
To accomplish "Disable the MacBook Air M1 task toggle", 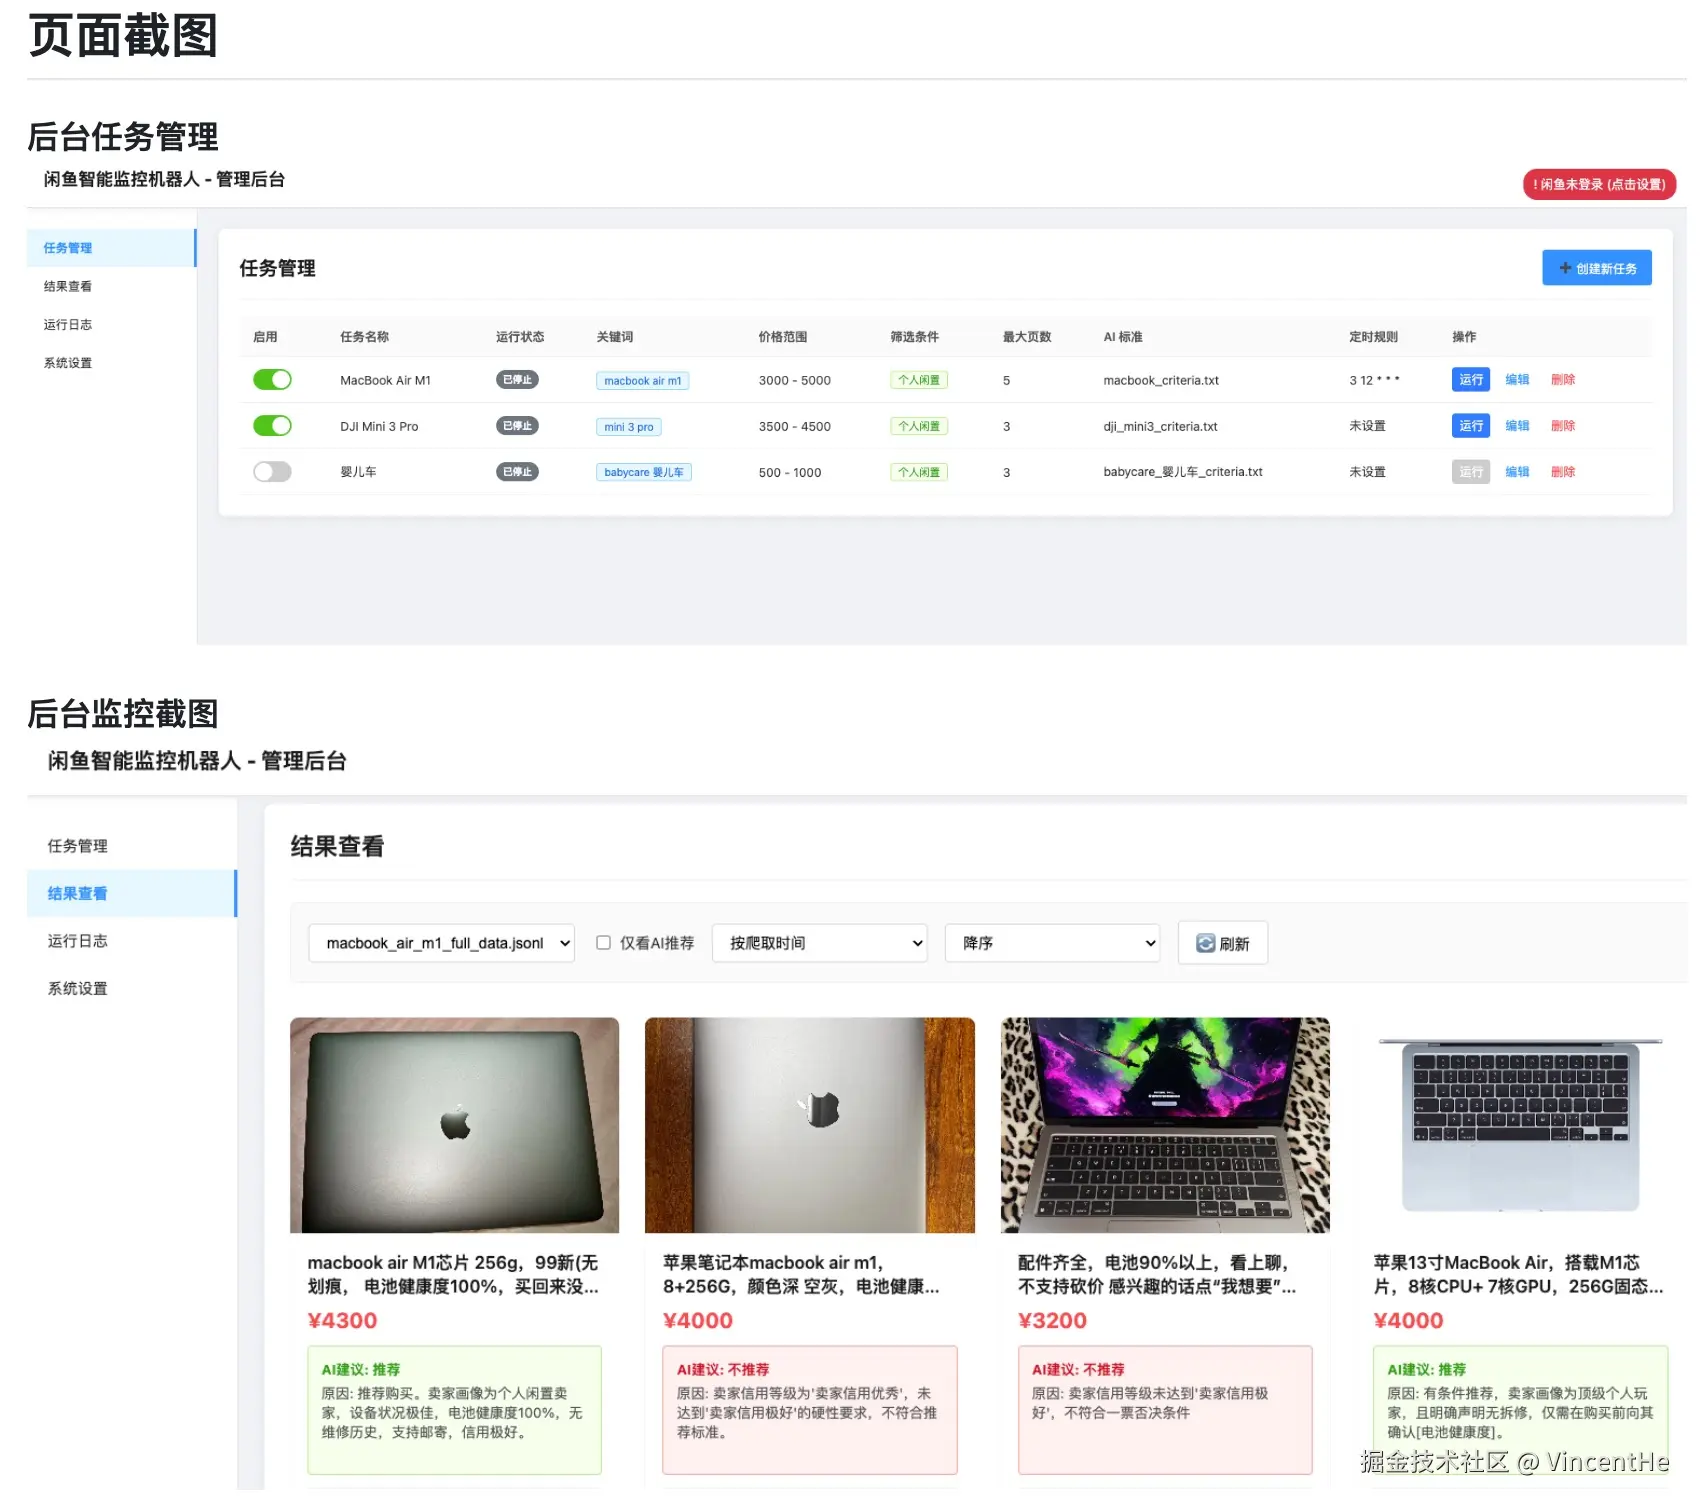I will point(272,380).
